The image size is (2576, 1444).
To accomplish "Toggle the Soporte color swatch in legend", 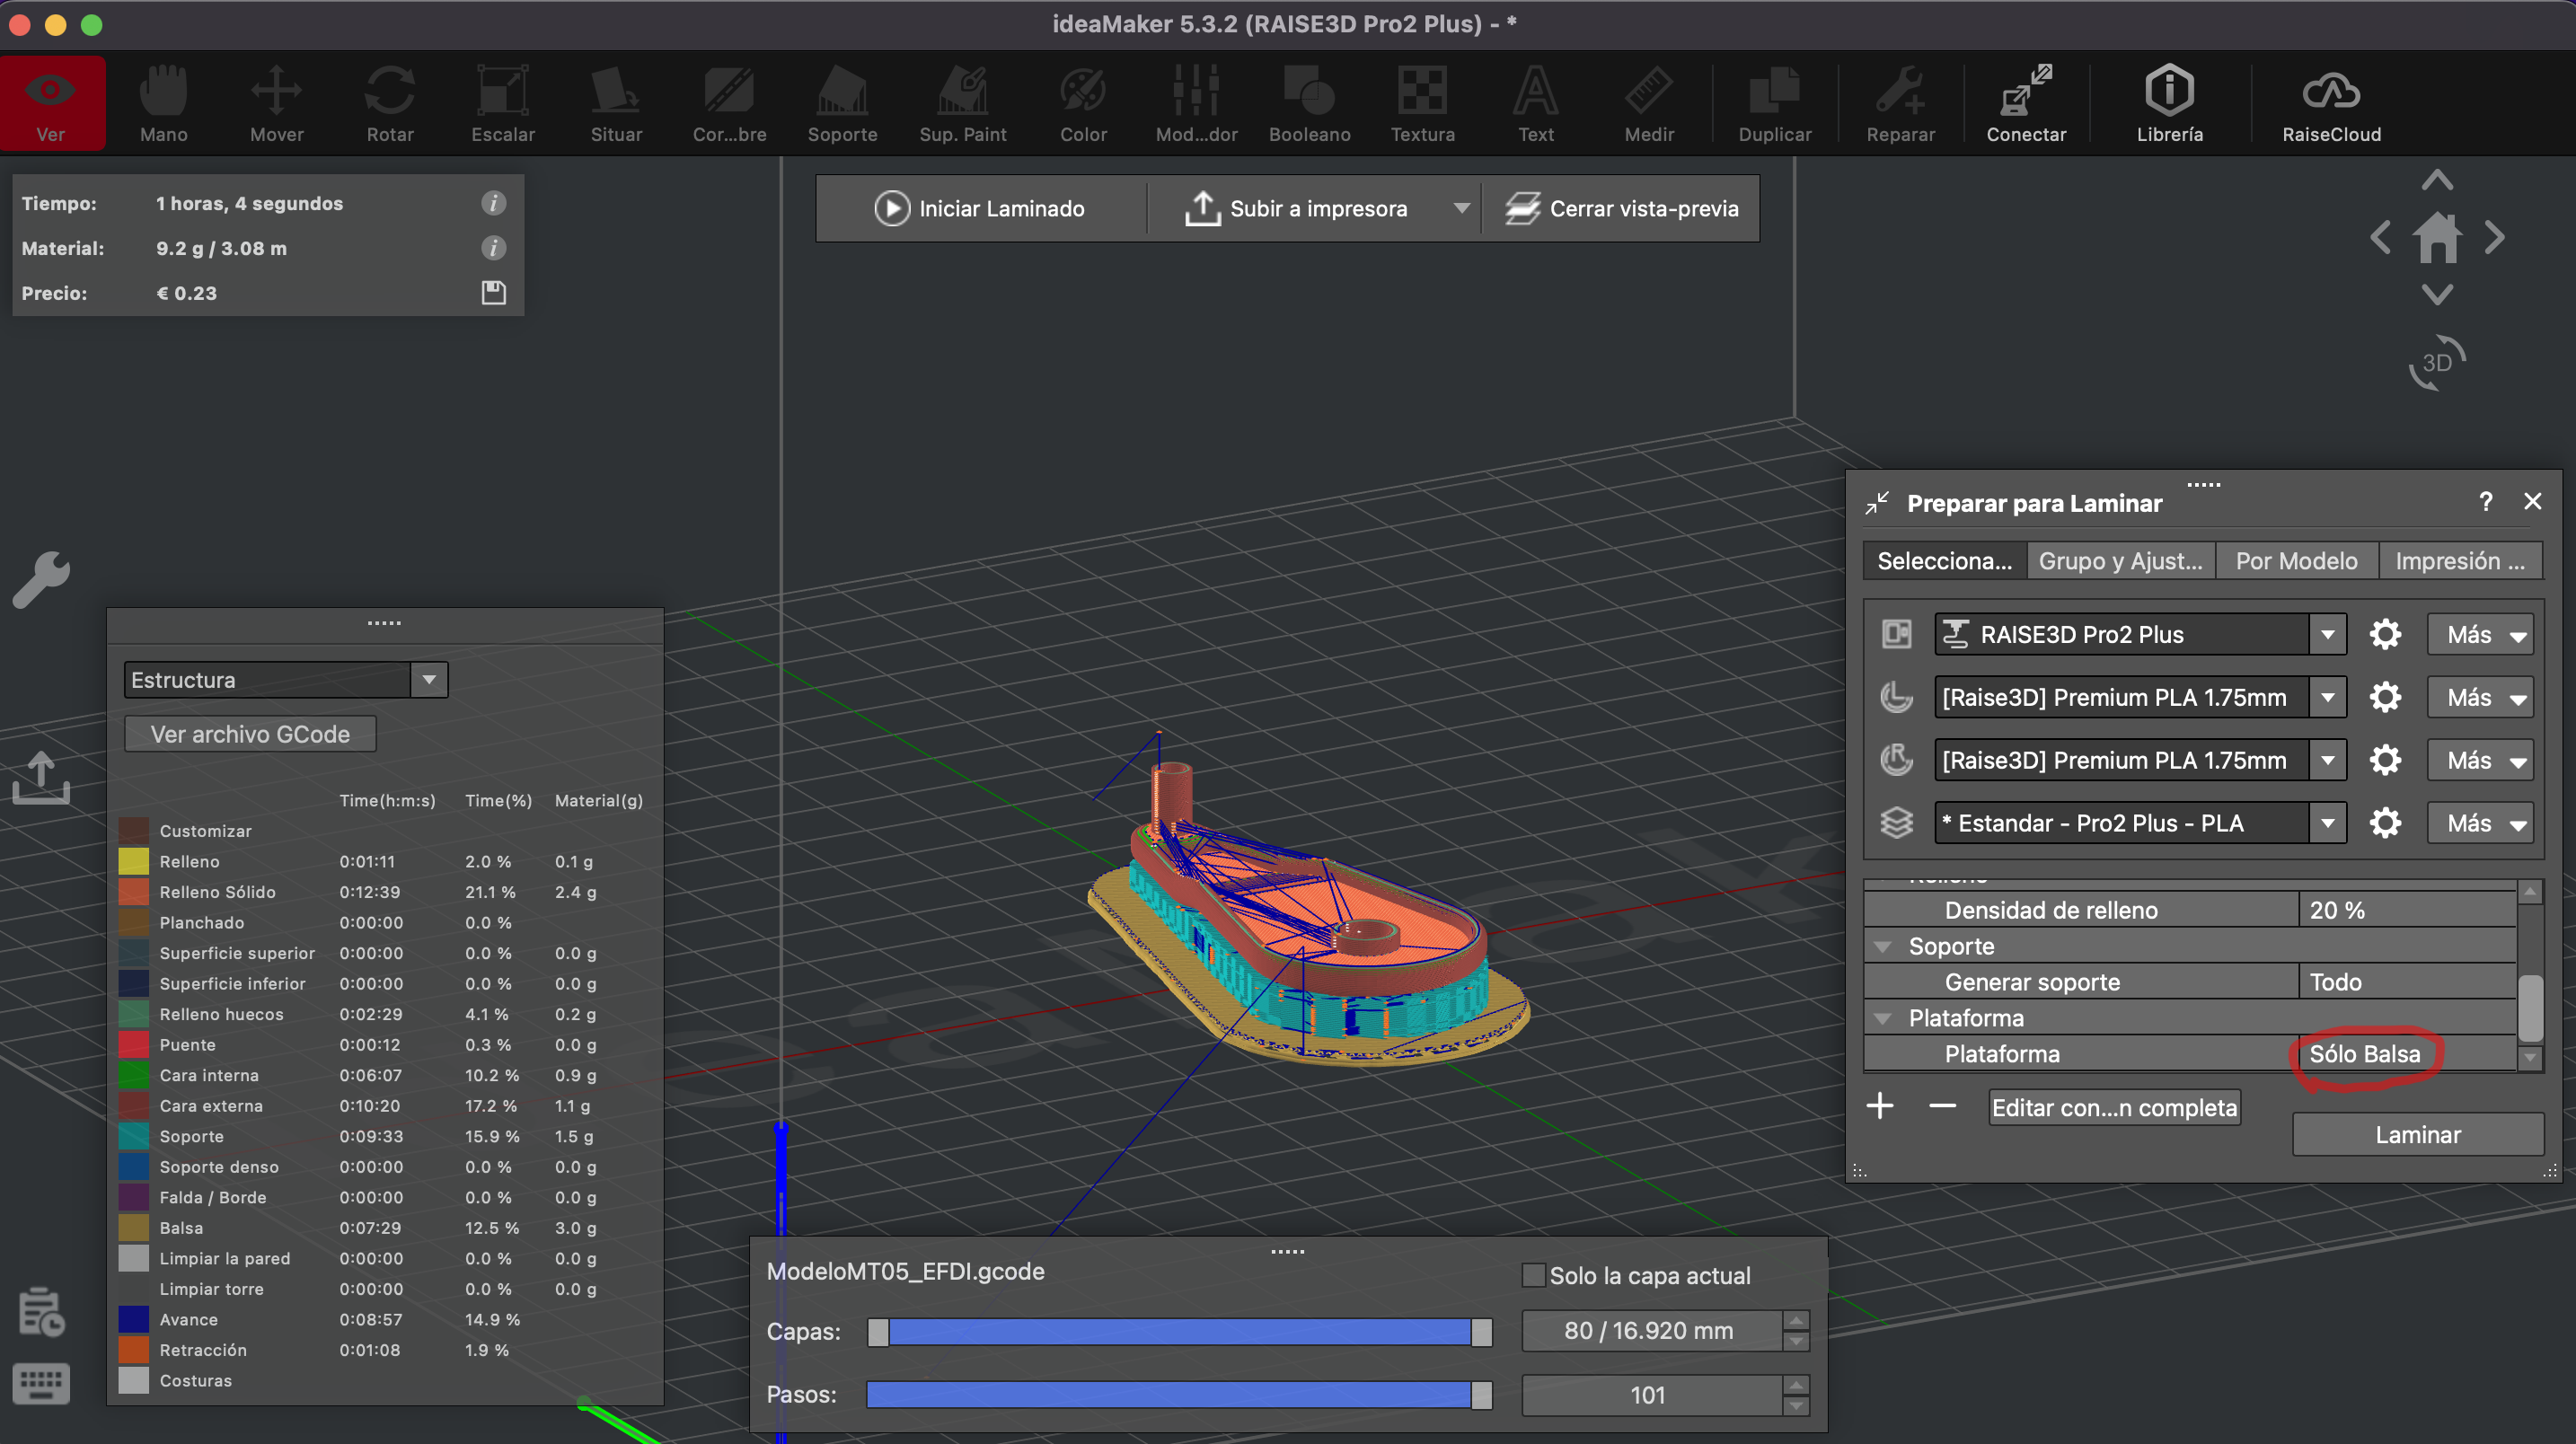I will click(x=134, y=1136).
